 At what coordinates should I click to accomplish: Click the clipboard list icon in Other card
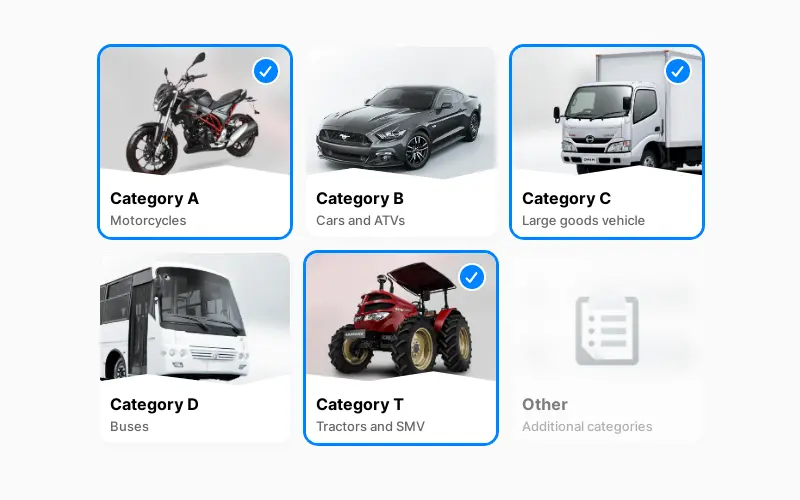coord(607,331)
